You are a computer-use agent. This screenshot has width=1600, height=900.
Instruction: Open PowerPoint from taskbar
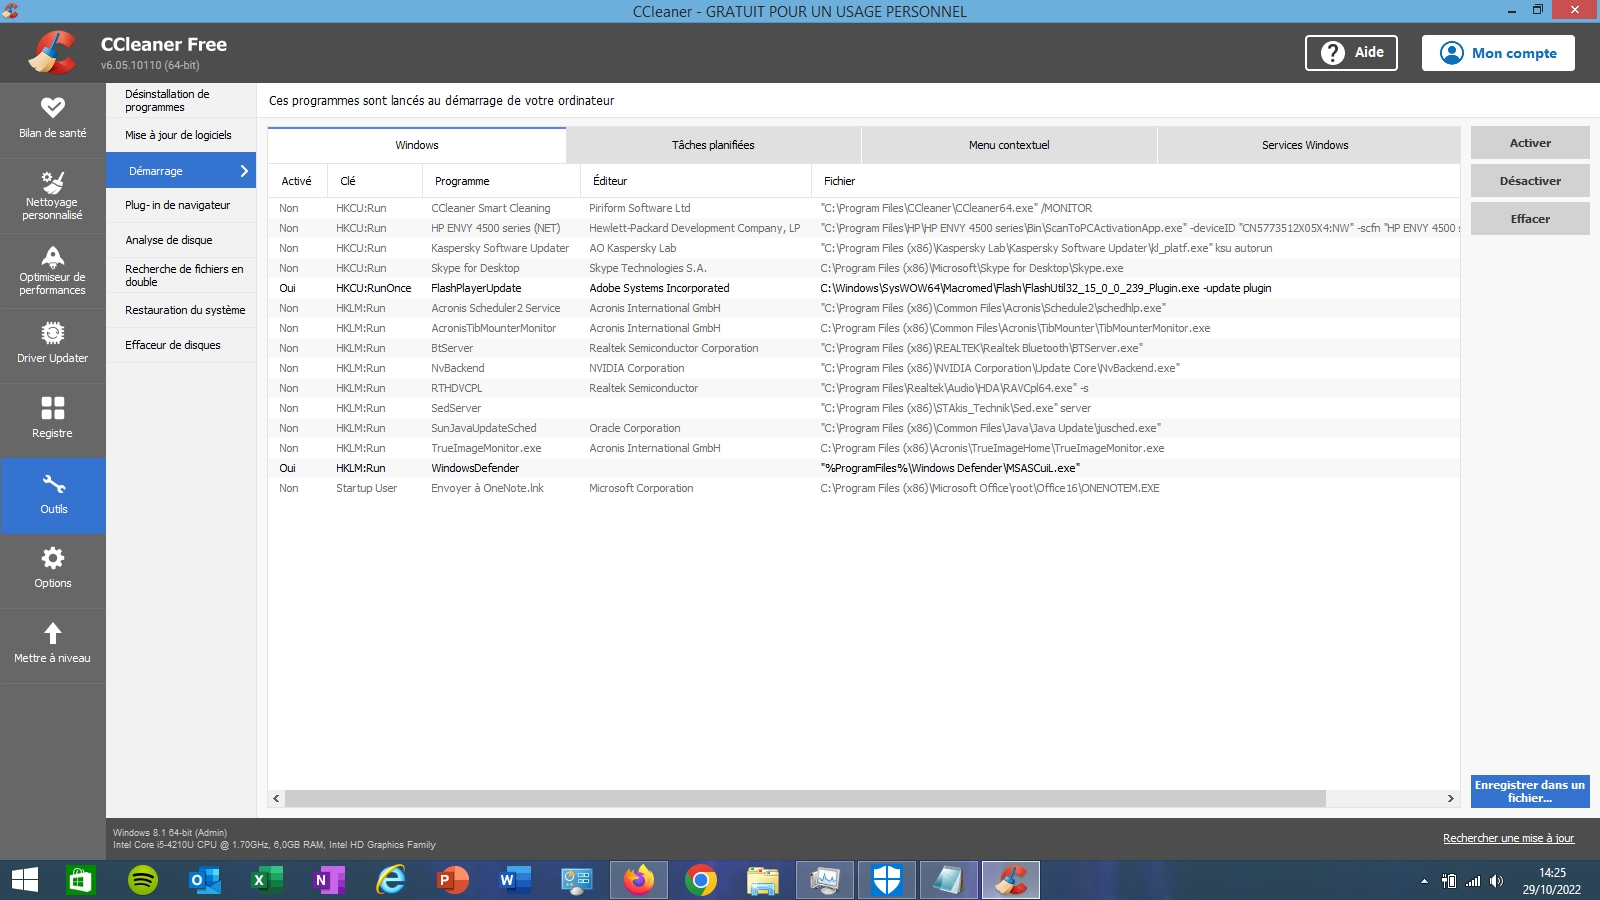[453, 880]
